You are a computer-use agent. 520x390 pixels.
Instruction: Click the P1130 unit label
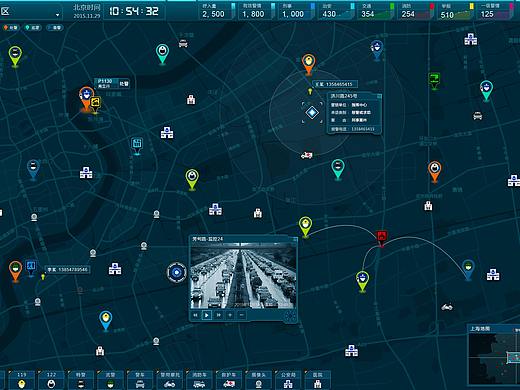tap(113, 83)
